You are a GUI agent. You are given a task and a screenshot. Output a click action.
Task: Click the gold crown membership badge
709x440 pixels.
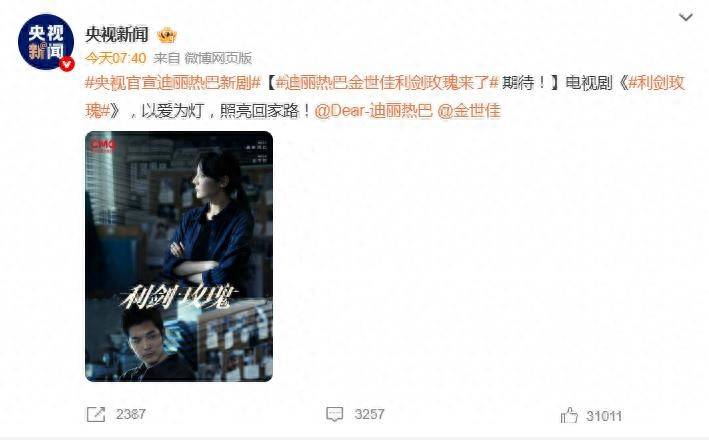click(x=167, y=35)
